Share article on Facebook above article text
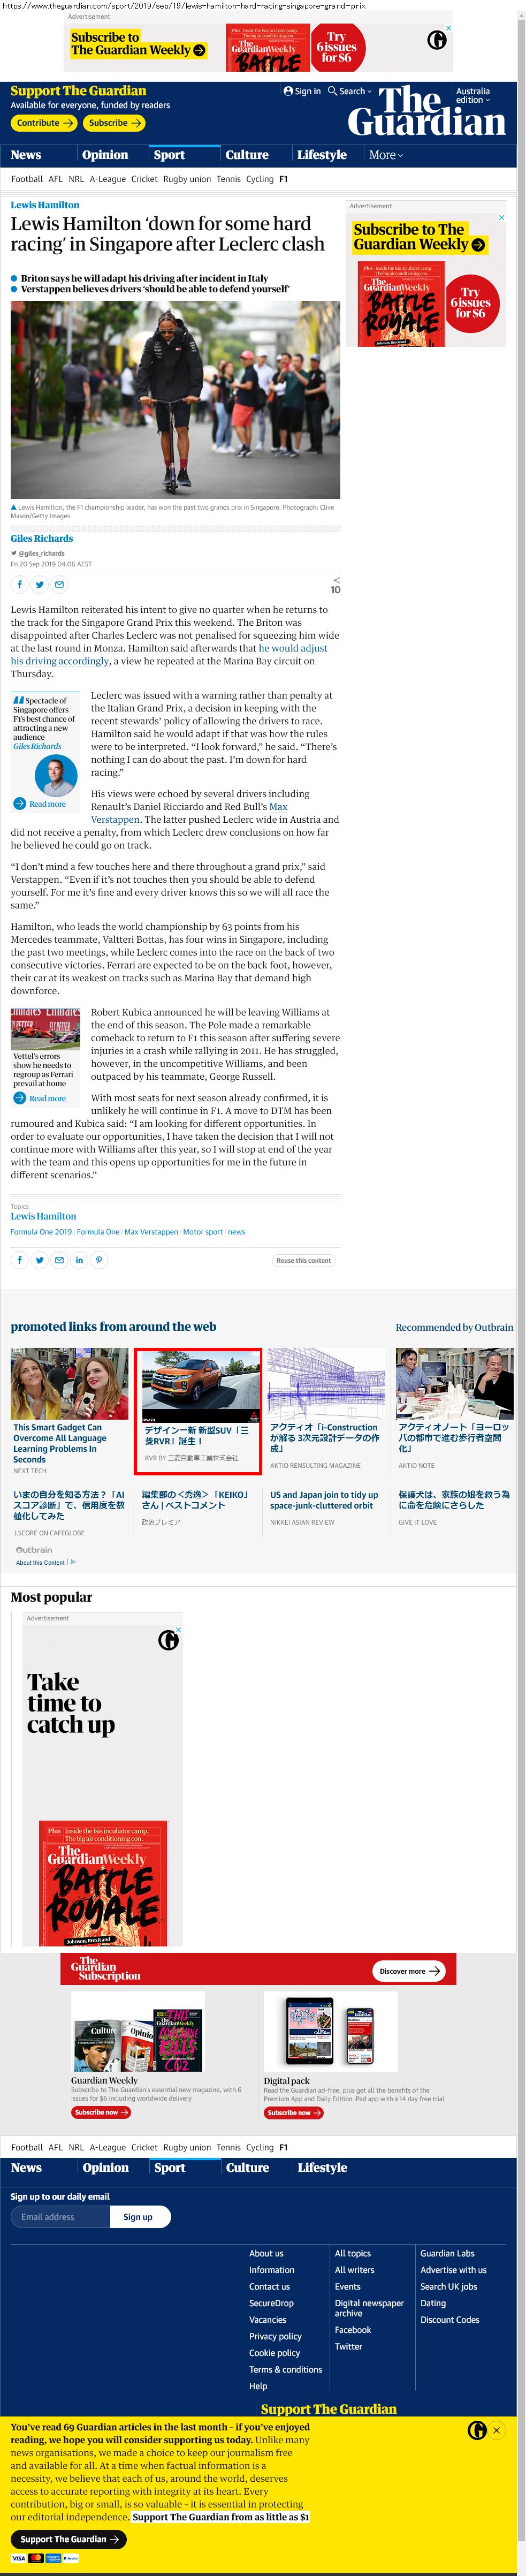526x2576 pixels. (19, 584)
